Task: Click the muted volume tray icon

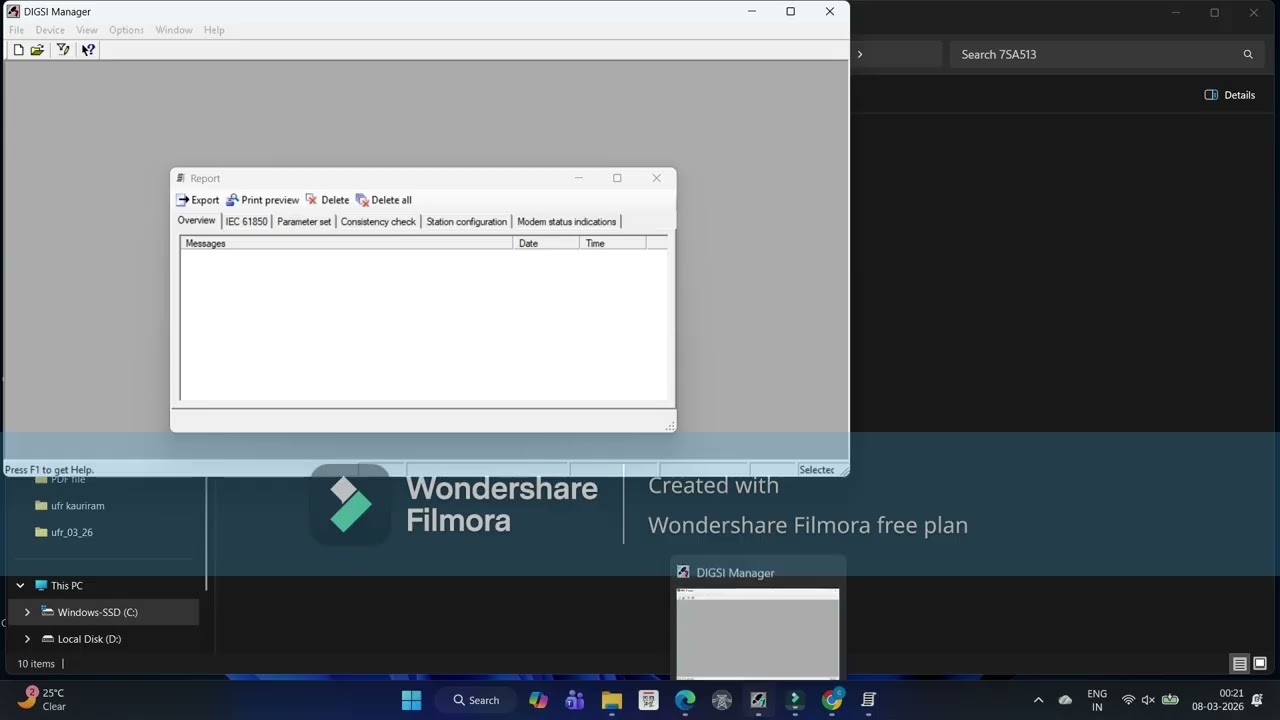Action: coord(1148,700)
